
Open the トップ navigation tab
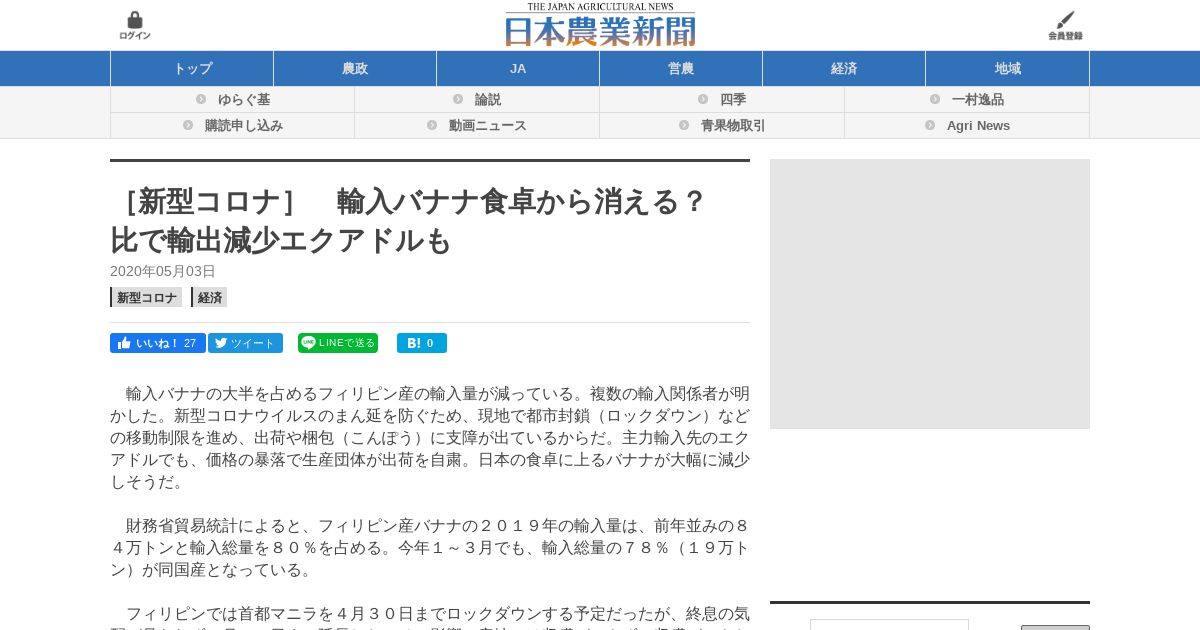click(192, 69)
